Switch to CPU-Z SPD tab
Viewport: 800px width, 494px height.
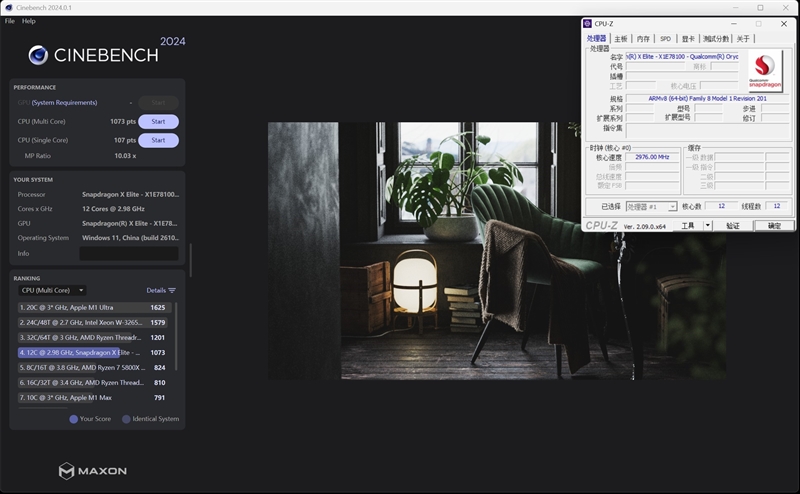pos(665,39)
